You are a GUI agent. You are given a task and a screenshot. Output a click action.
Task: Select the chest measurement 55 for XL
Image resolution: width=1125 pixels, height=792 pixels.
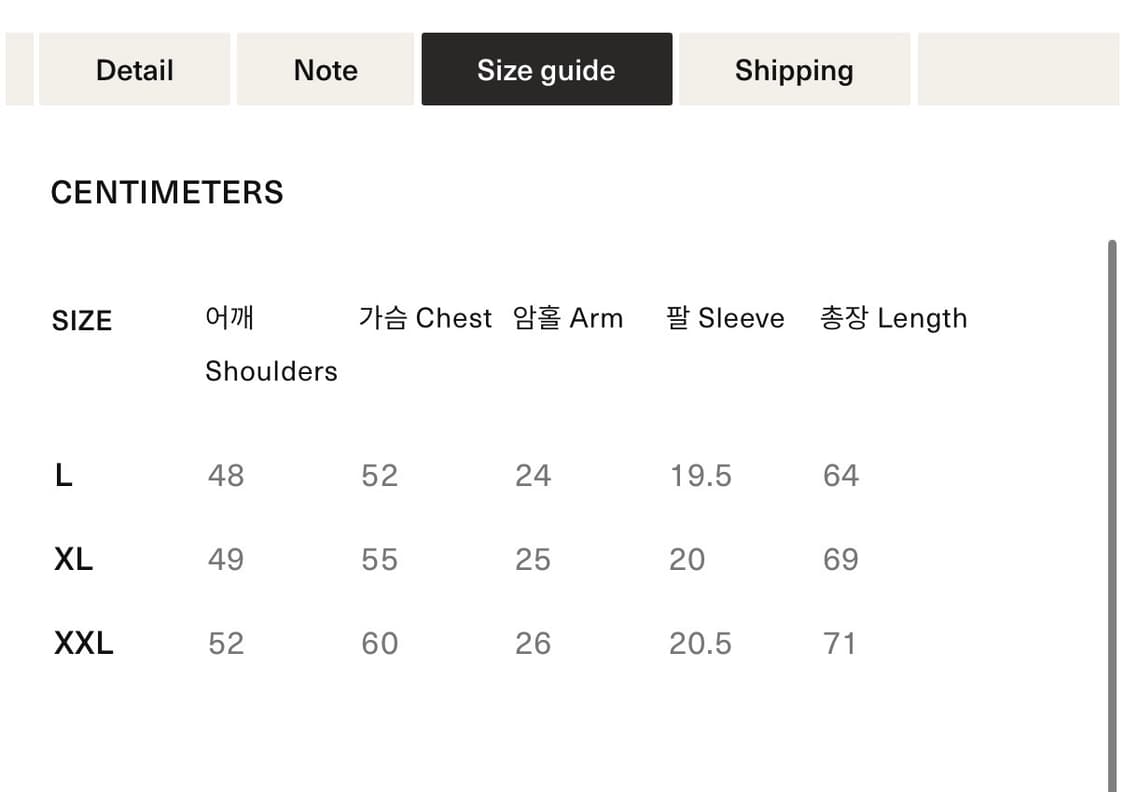pyautogui.click(x=379, y=560)
